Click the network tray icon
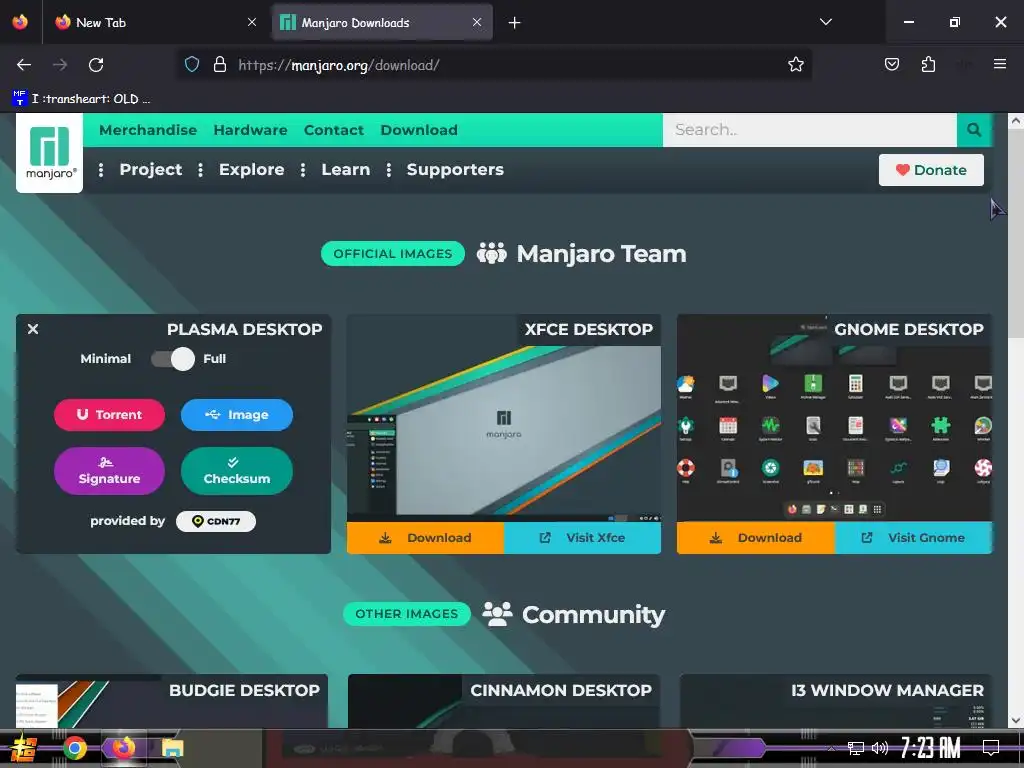 (x=855, y=748)
